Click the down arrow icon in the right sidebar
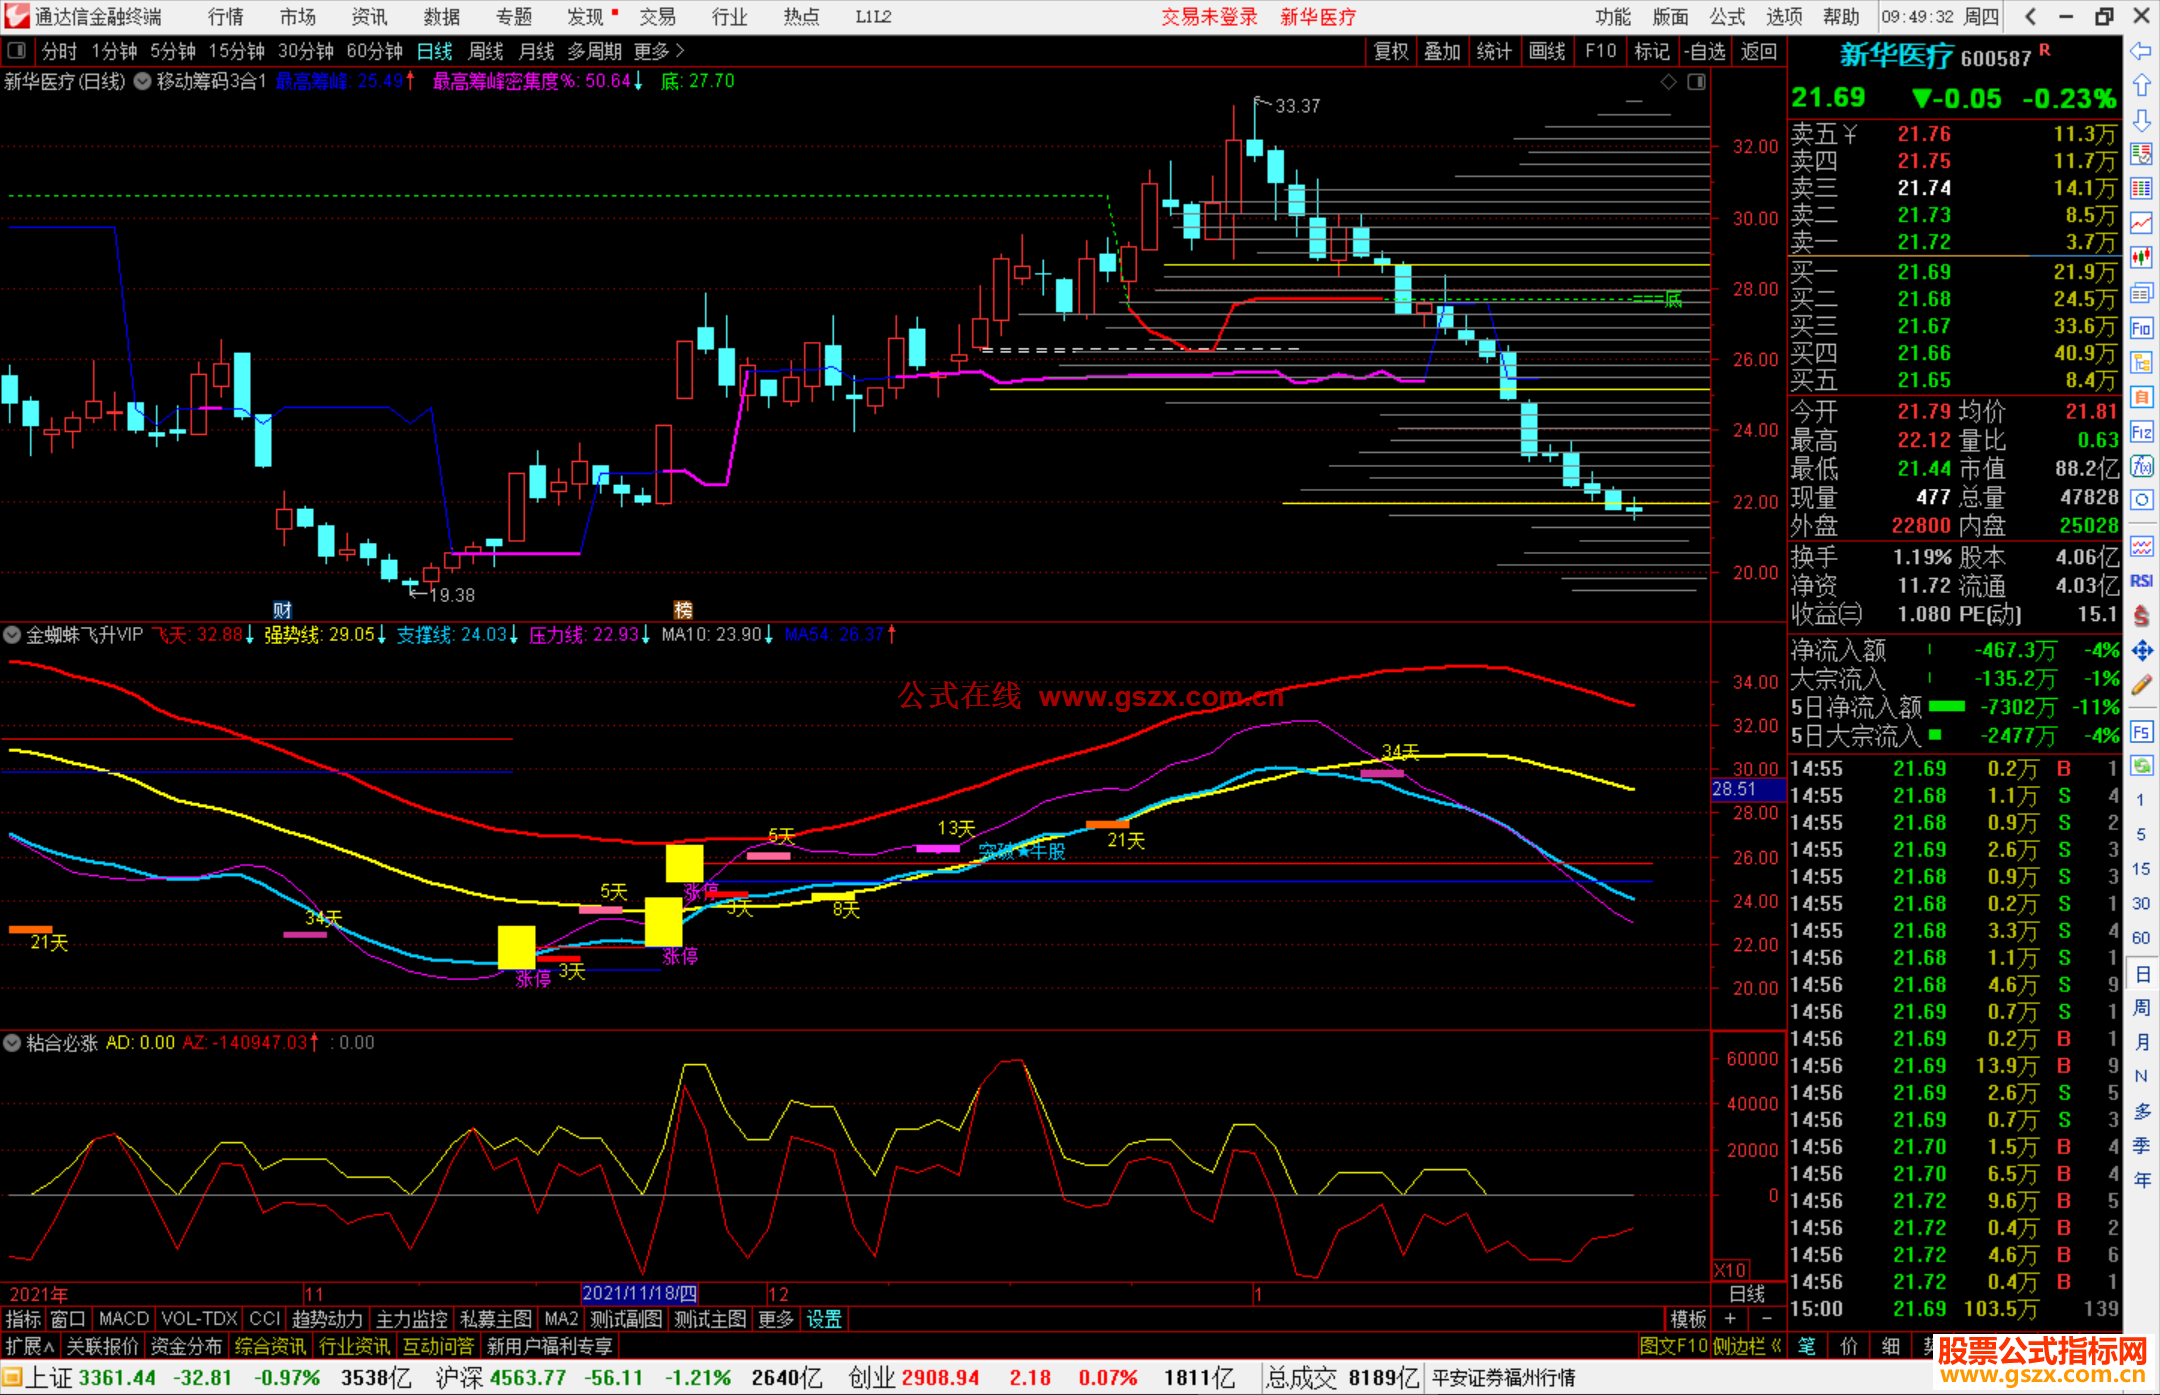 click(x=2141, y=120)
